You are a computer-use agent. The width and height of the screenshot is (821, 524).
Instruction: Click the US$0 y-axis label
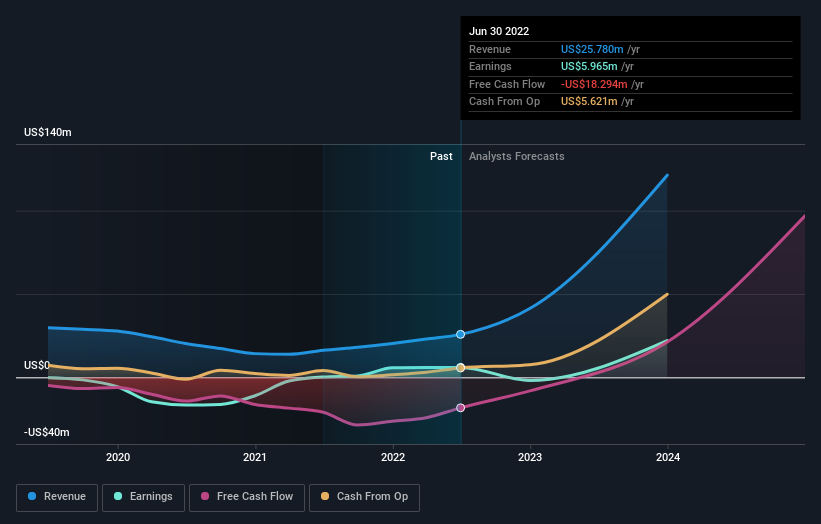(37, 365)
